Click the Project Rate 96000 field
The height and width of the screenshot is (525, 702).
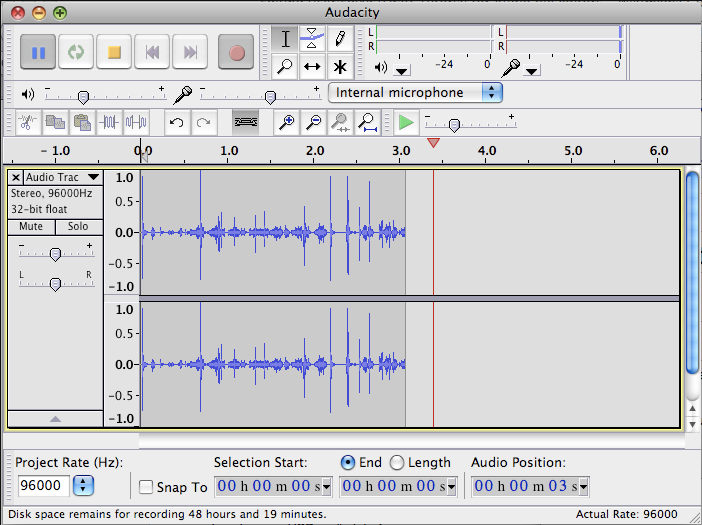tap(43, 486)
